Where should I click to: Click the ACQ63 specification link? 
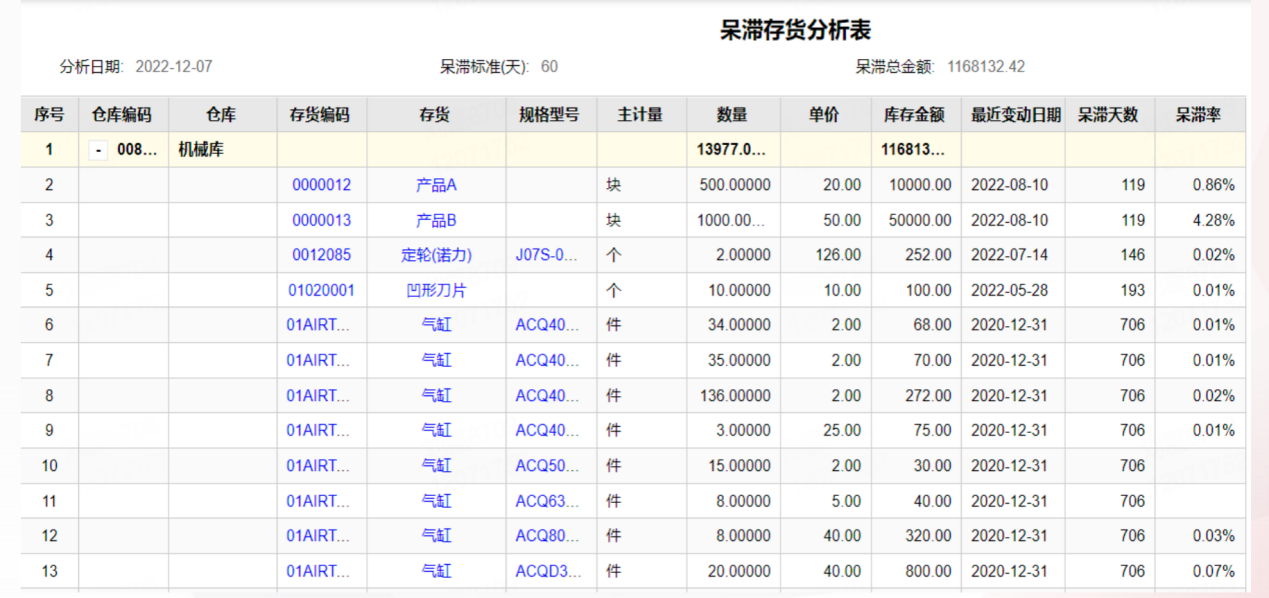pyautogui.click(x=547, y=501)
